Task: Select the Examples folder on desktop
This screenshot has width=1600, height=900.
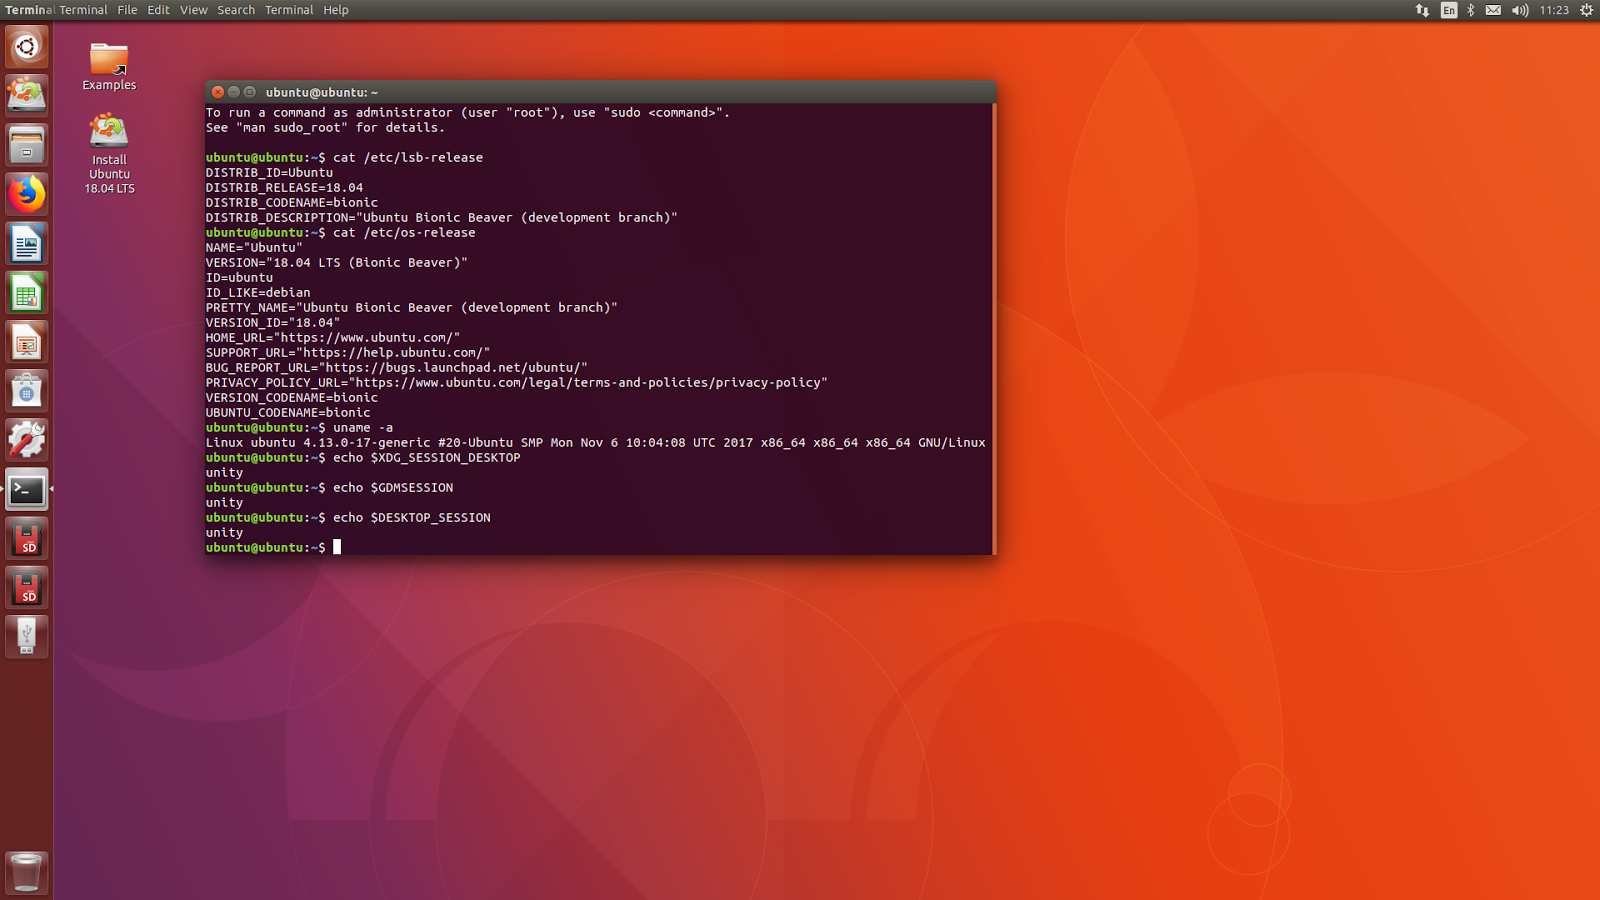Action: coord(109,67)
